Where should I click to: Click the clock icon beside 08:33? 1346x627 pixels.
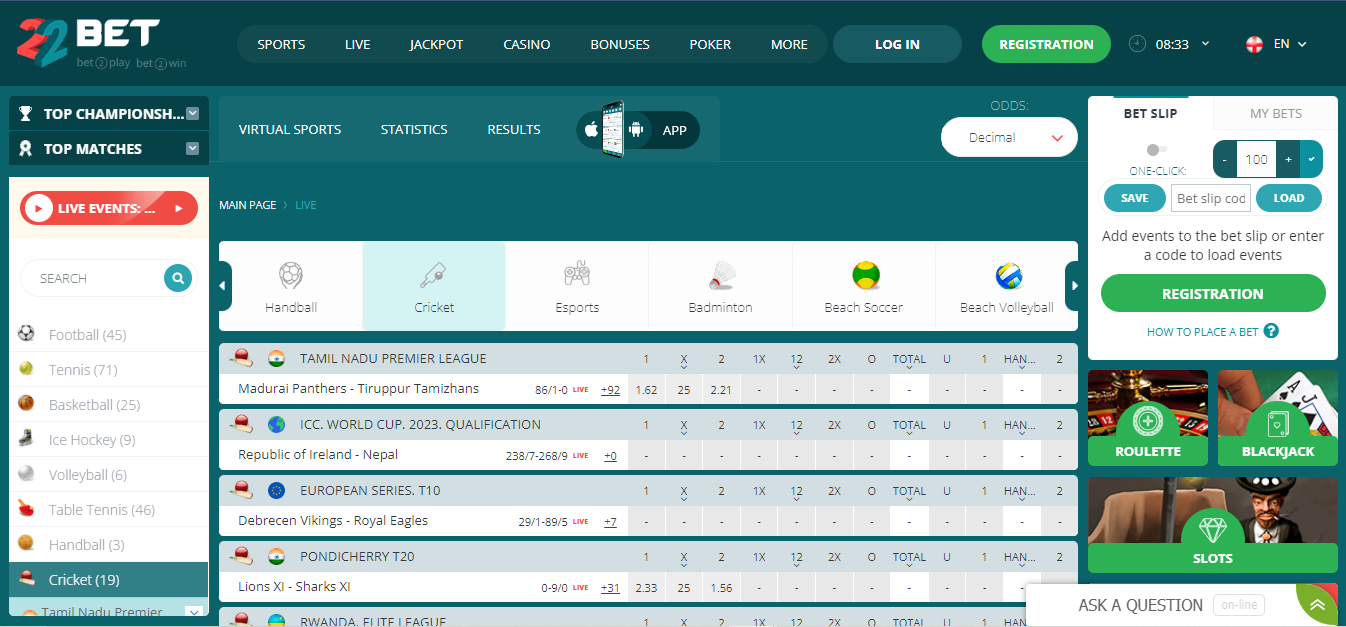(x=1137, y=44)
